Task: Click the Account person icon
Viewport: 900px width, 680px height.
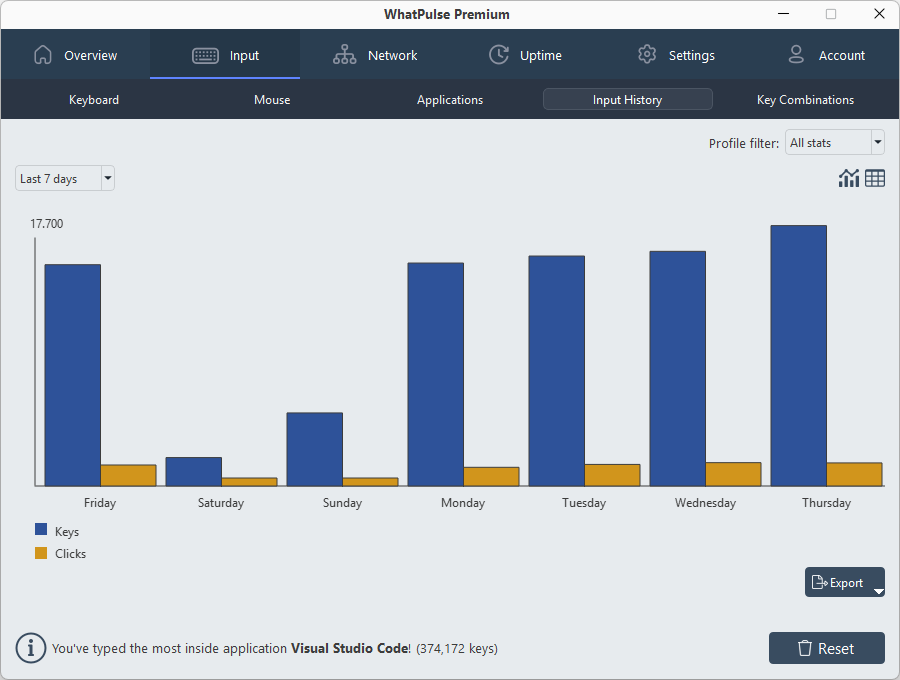Action: click(x=796, y=55)
